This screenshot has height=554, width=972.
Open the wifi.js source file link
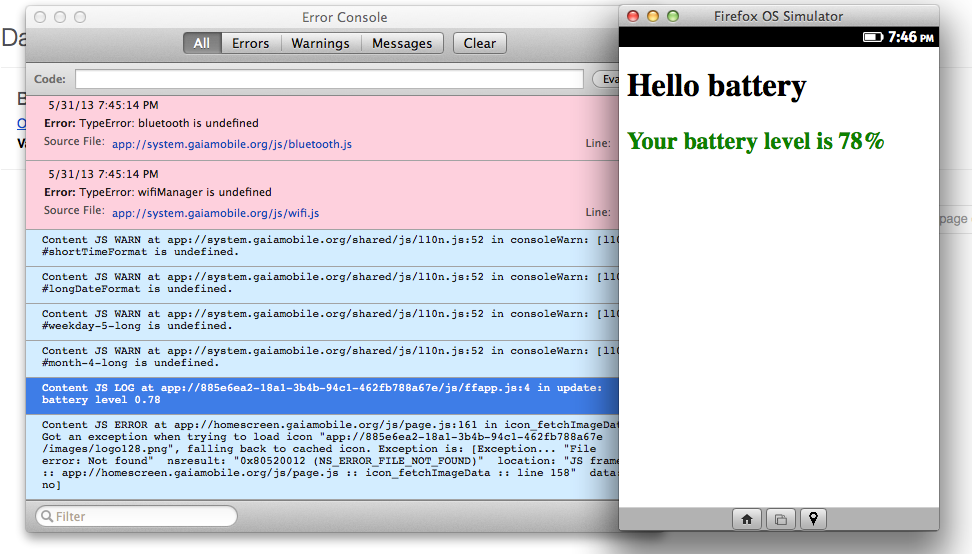[x=215, y=213]
